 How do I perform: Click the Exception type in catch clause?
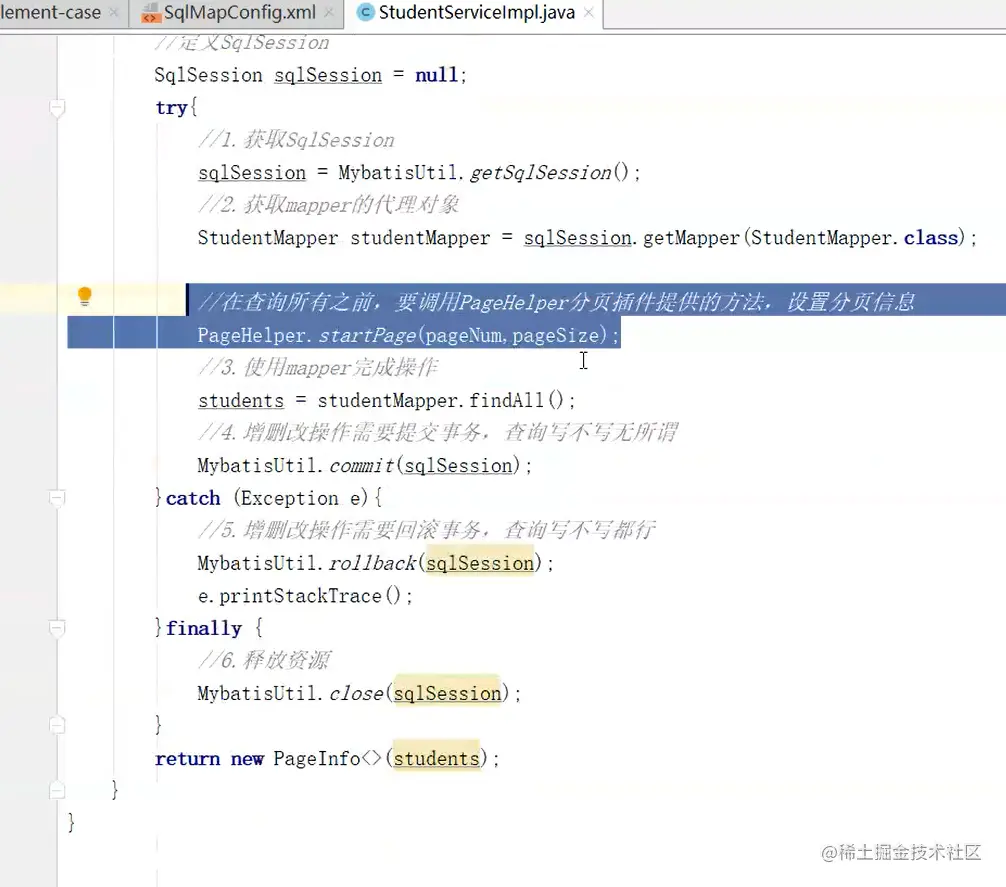[289, 498]
